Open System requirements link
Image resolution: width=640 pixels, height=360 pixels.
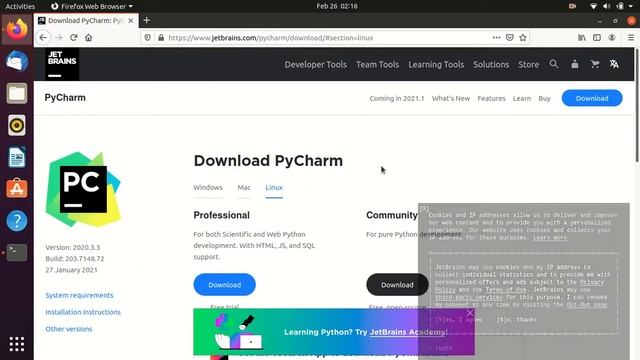coord(79,295)
